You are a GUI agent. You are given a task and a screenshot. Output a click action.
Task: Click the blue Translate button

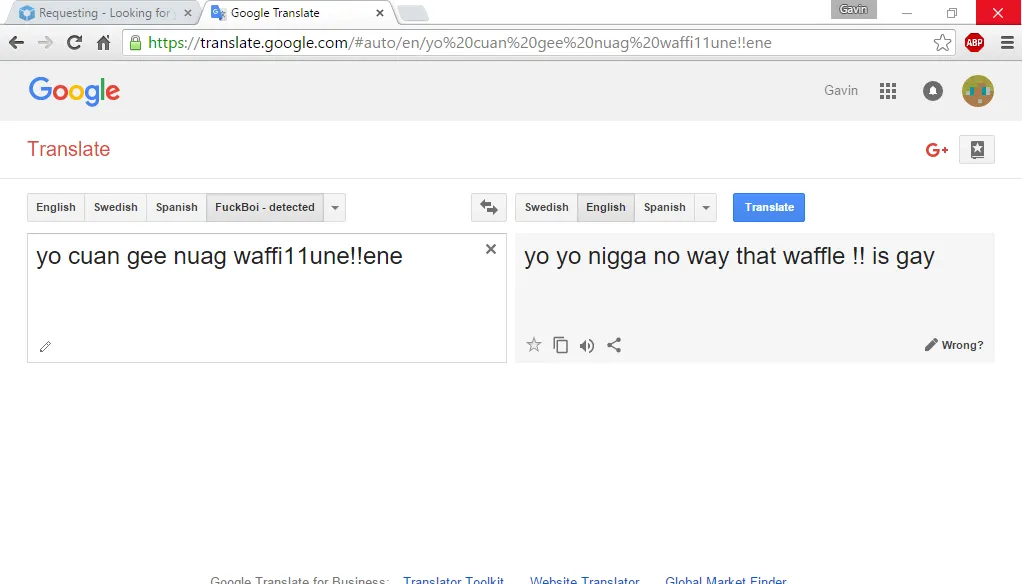click(768, 207)
